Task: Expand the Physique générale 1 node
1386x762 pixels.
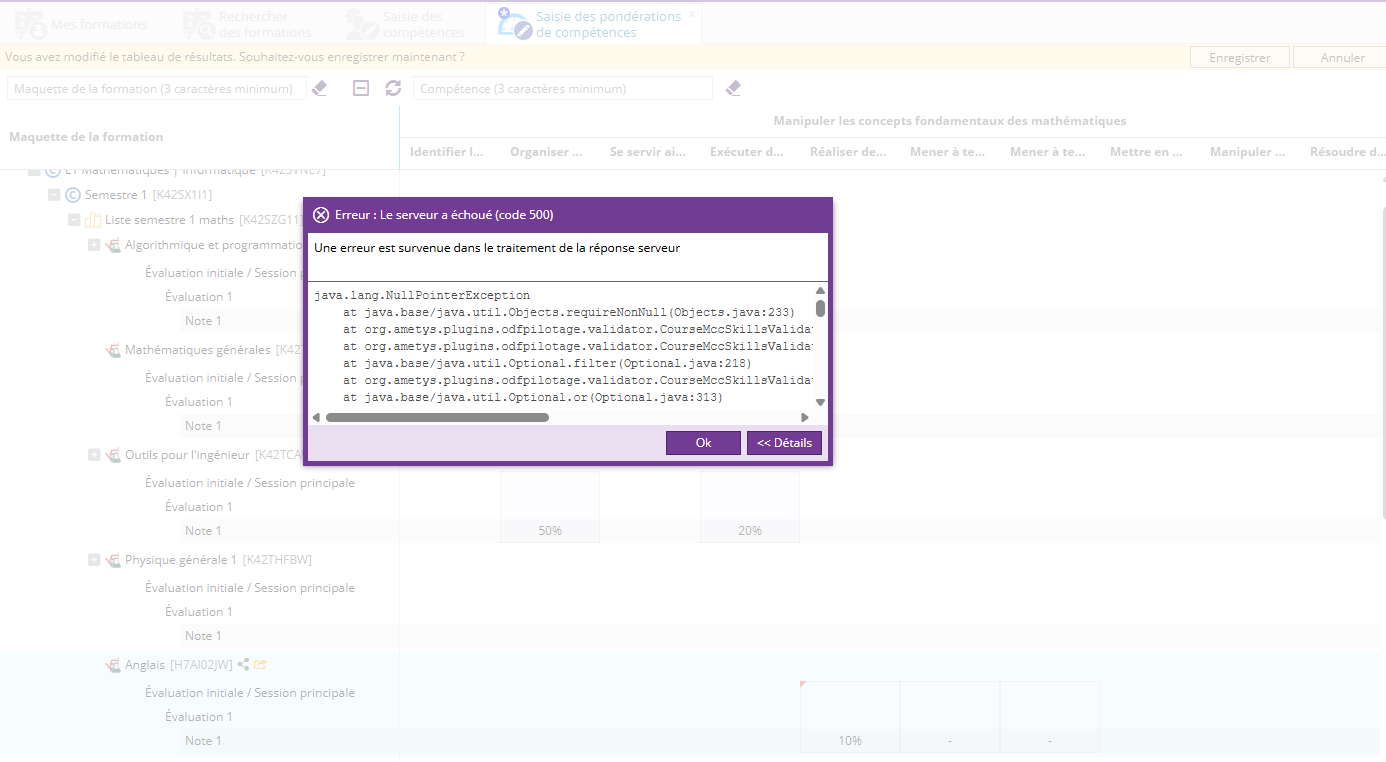Action: 94,560
